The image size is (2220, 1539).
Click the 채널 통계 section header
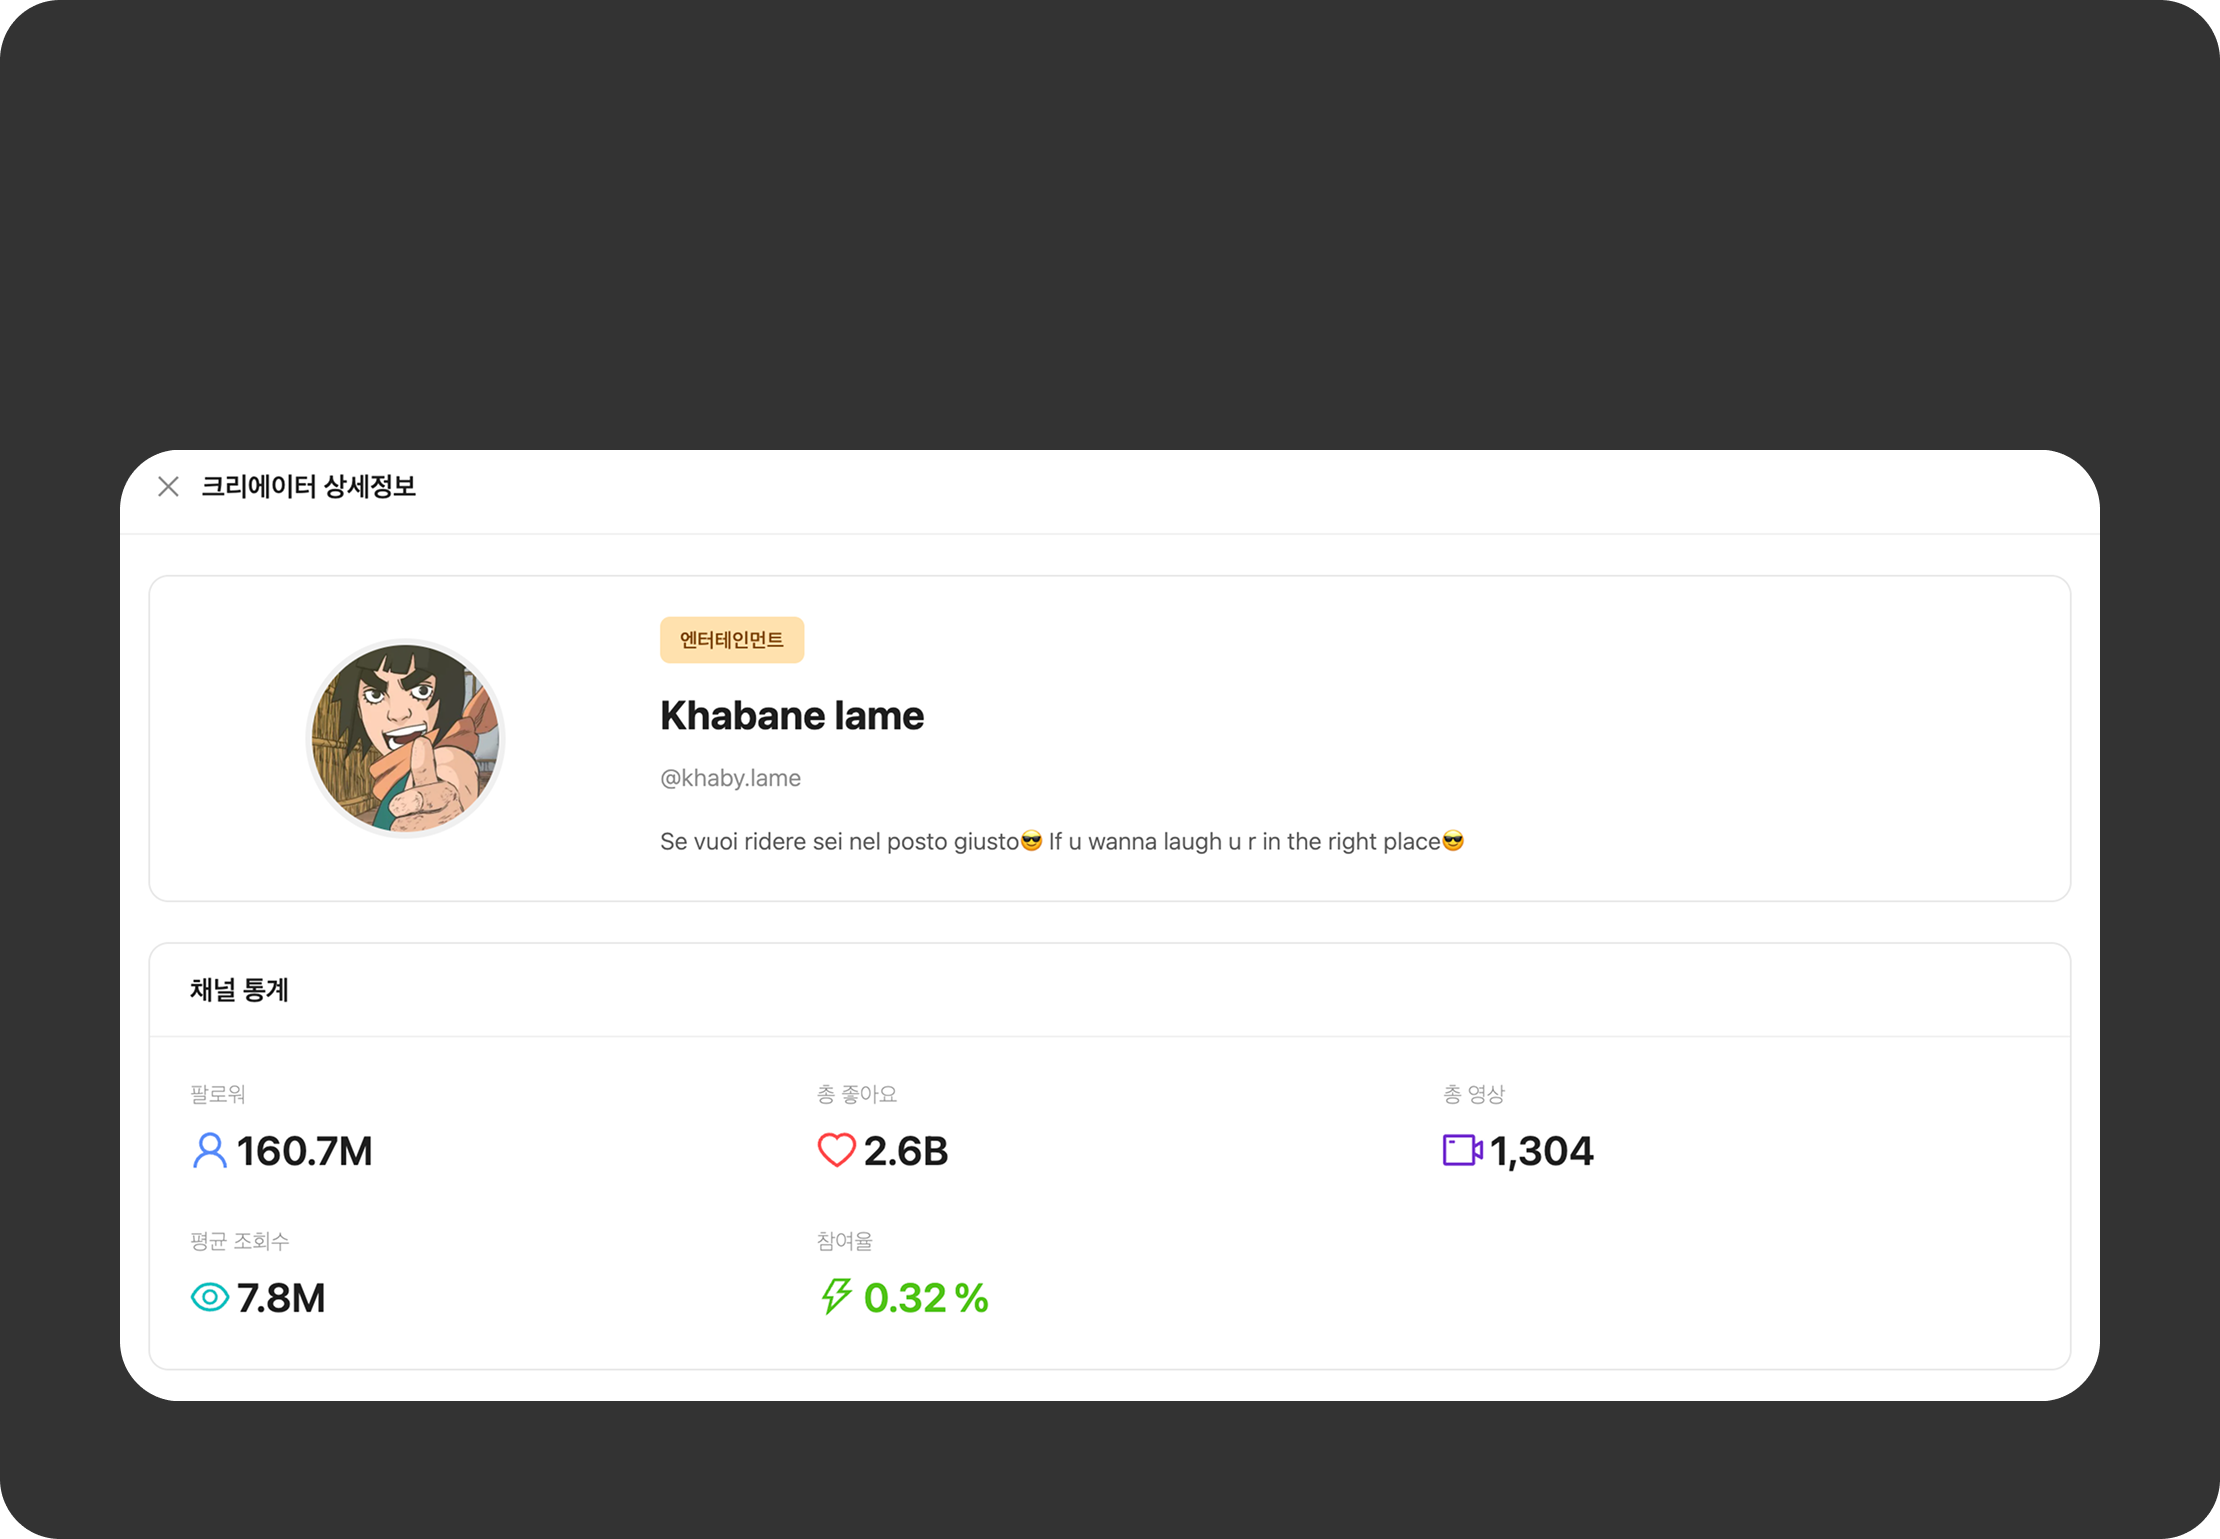coord(239,990)
